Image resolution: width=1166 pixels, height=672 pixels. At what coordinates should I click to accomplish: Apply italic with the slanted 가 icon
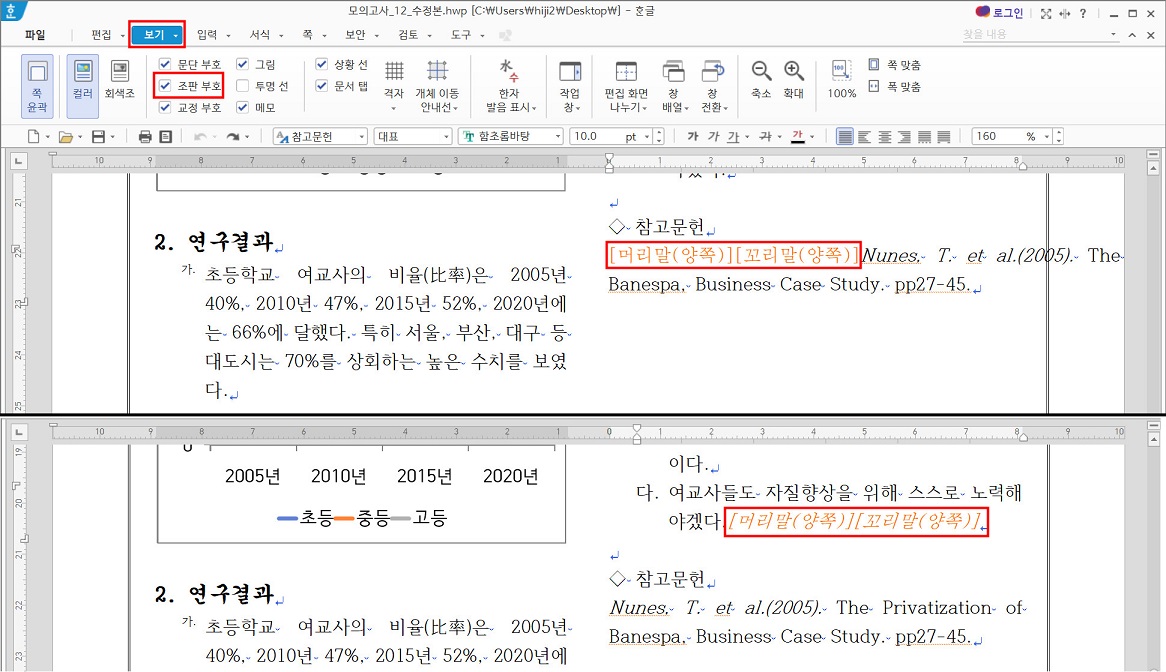pos(713,137)
